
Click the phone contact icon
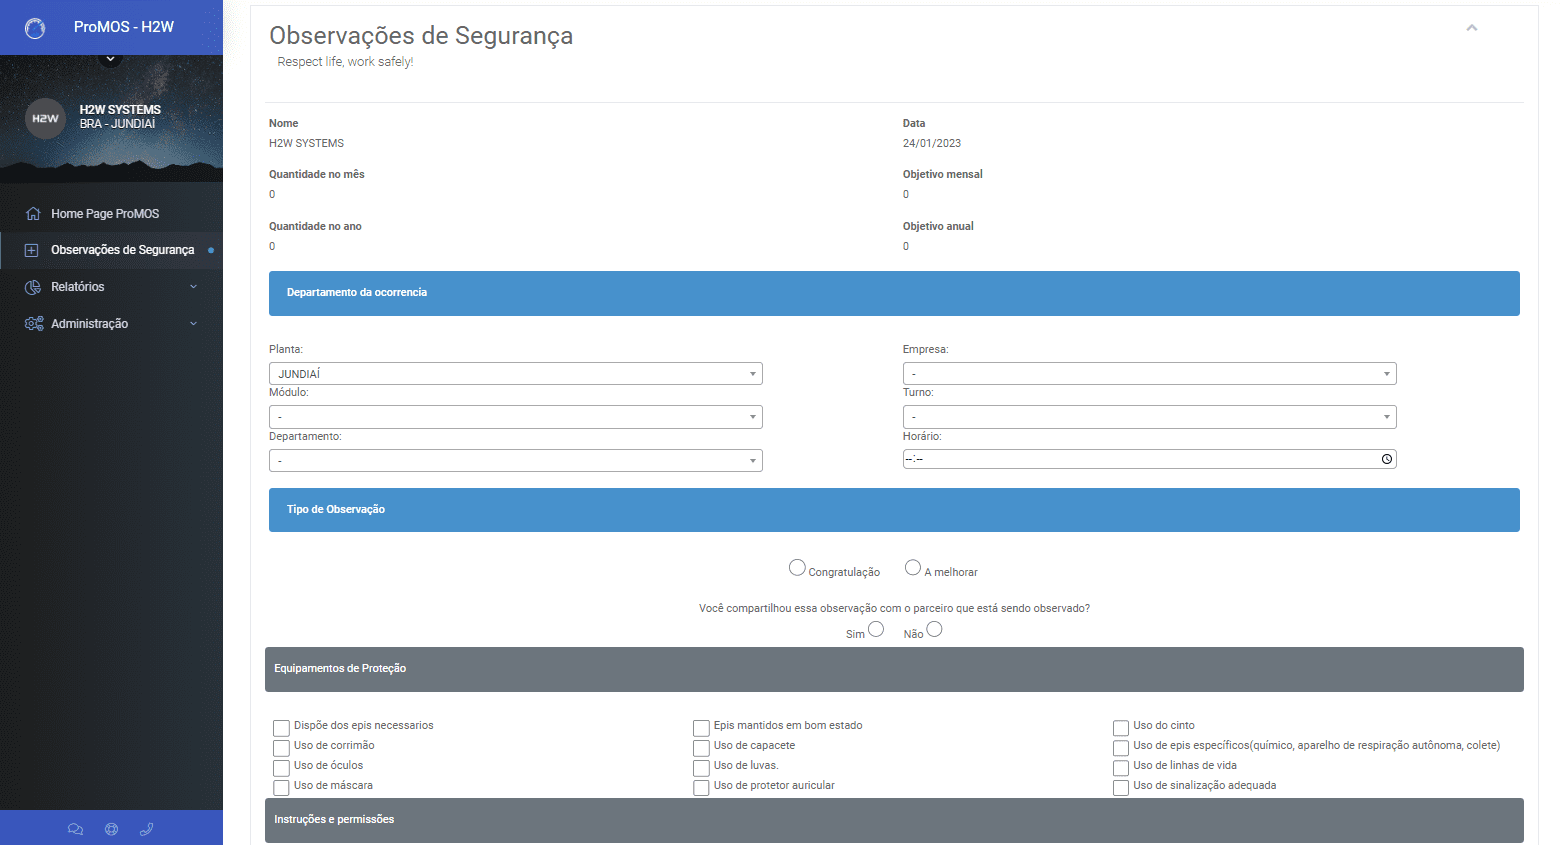(x=146, y=829)
